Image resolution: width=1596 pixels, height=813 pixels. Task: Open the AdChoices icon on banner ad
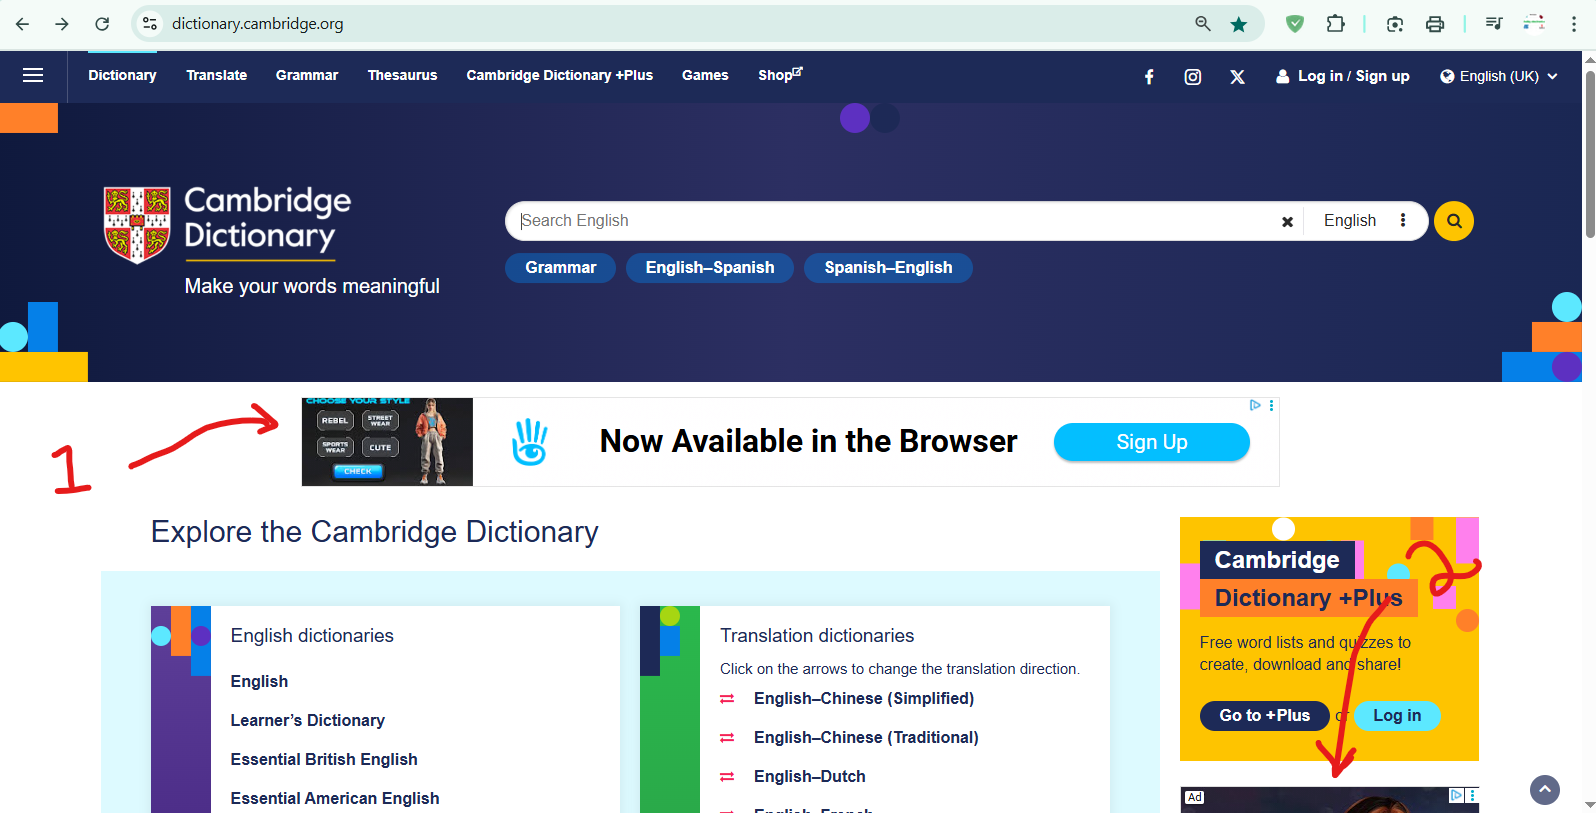[x=1255, y=405]
